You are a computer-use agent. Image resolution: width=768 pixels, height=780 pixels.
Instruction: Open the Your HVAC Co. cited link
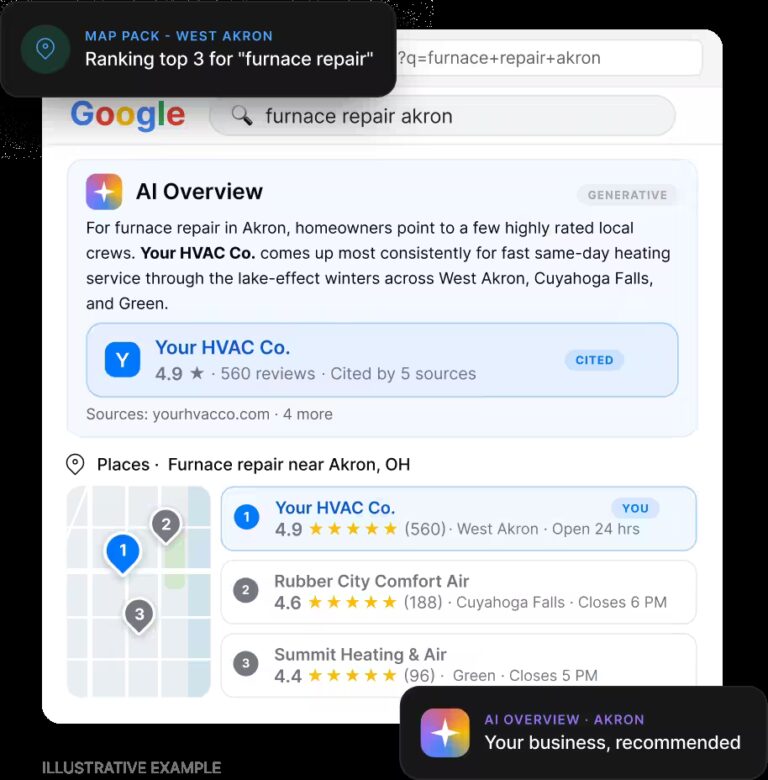(222, 347)
